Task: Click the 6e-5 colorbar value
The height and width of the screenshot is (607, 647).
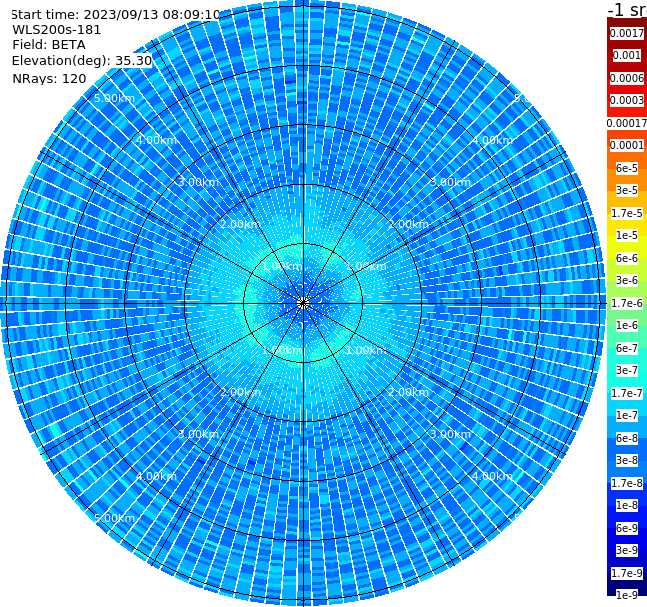Action: tap(627, 168)
